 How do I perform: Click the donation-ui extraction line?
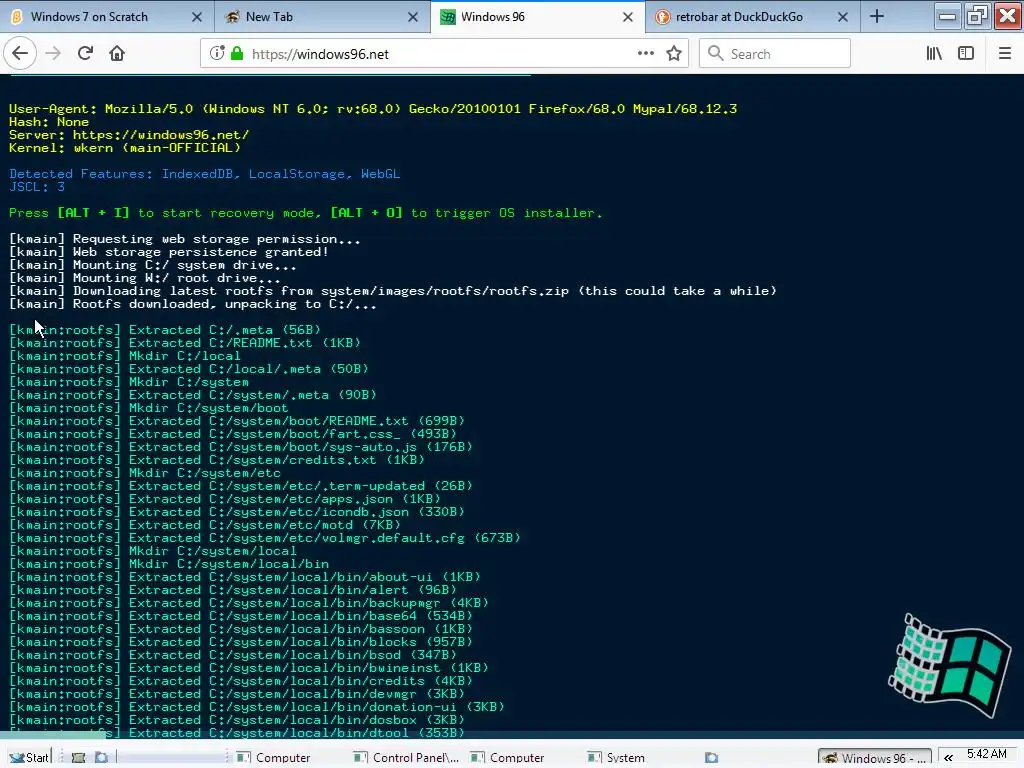point(257,707)
